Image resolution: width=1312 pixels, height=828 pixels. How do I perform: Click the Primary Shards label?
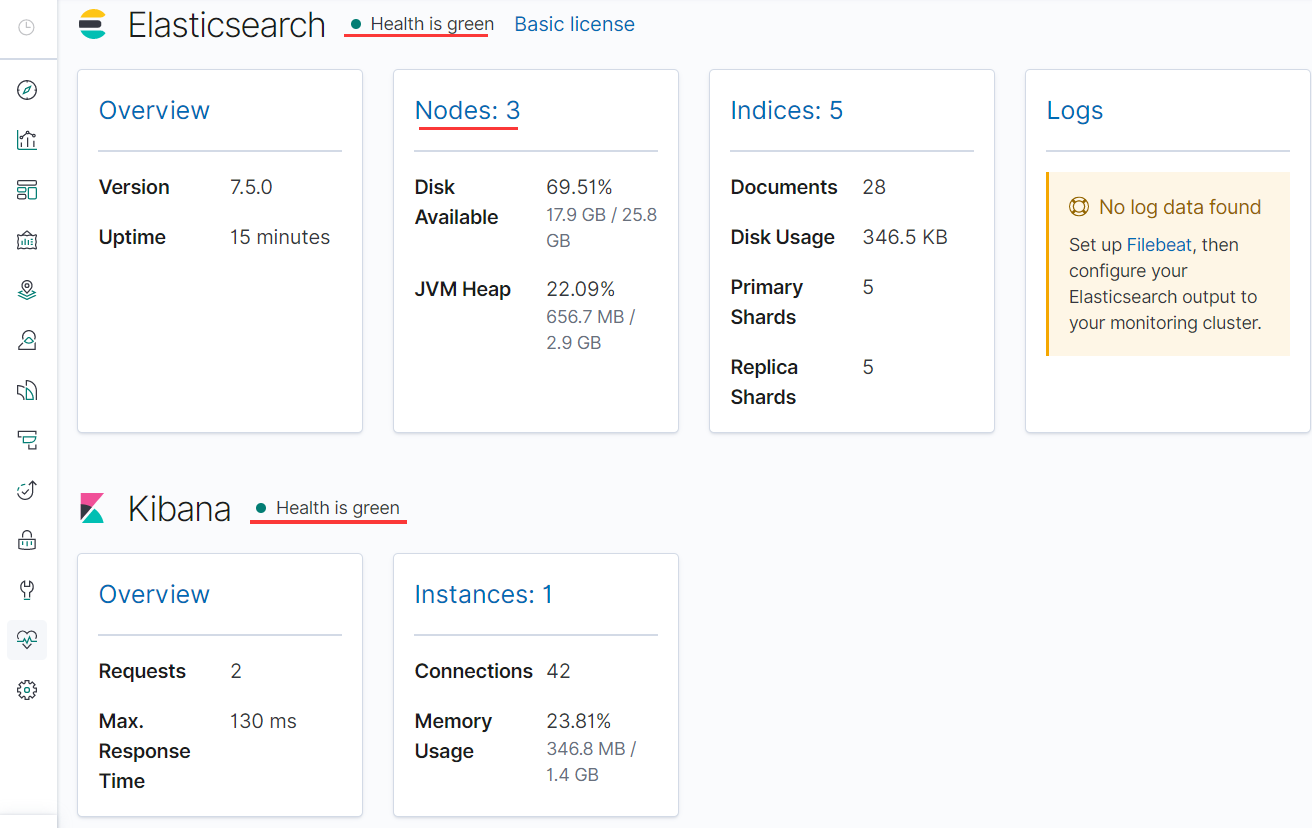point(767,302)
